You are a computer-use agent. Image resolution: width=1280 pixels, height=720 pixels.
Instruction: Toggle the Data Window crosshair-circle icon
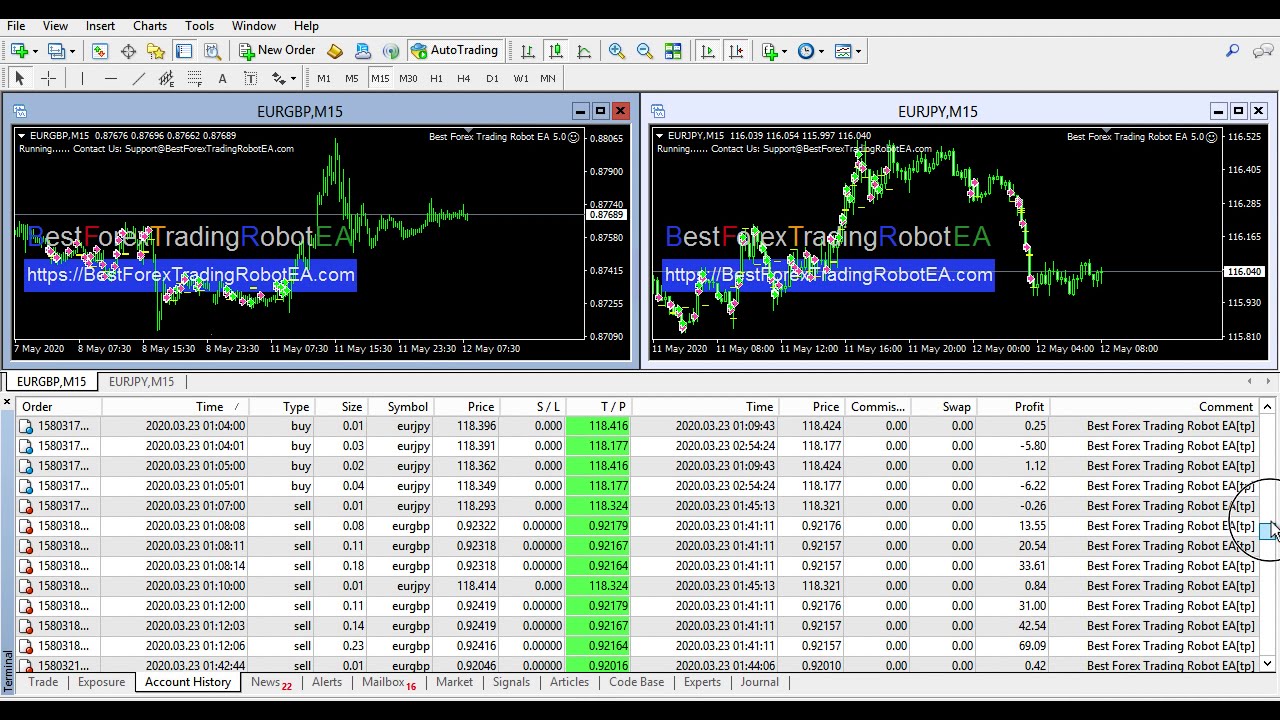click(128, 51)
